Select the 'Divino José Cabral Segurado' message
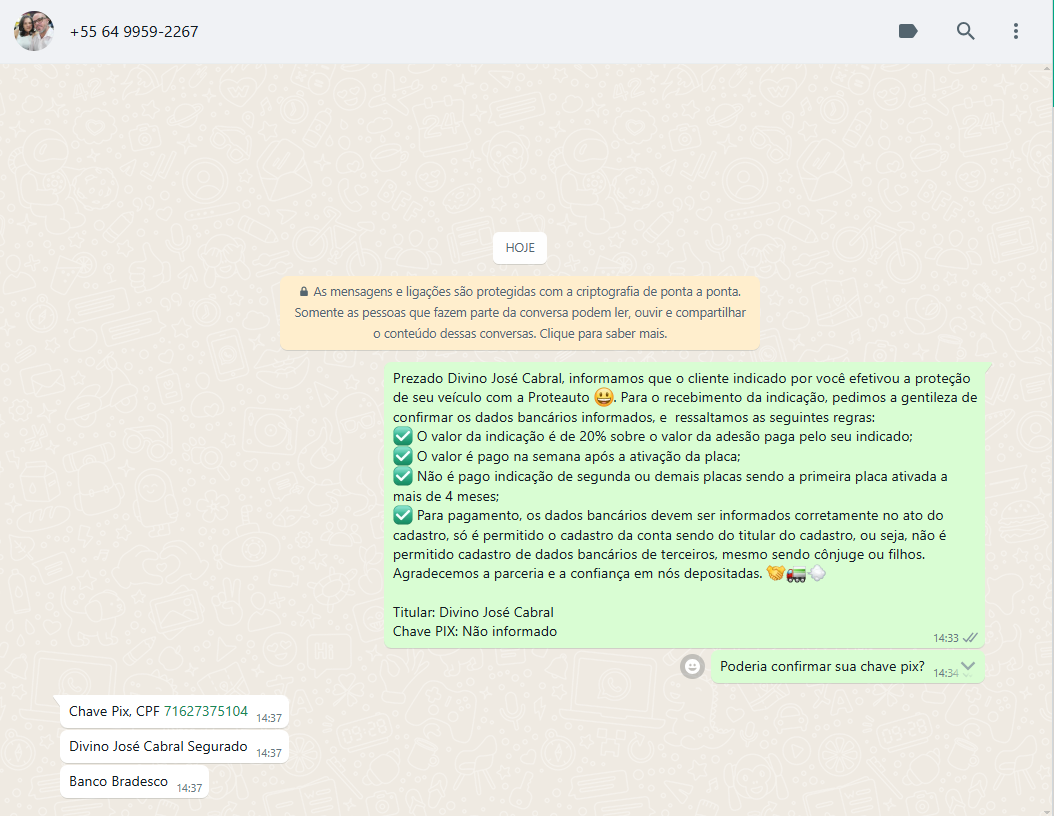This screenshot has width=1054, height=816. 157,747
